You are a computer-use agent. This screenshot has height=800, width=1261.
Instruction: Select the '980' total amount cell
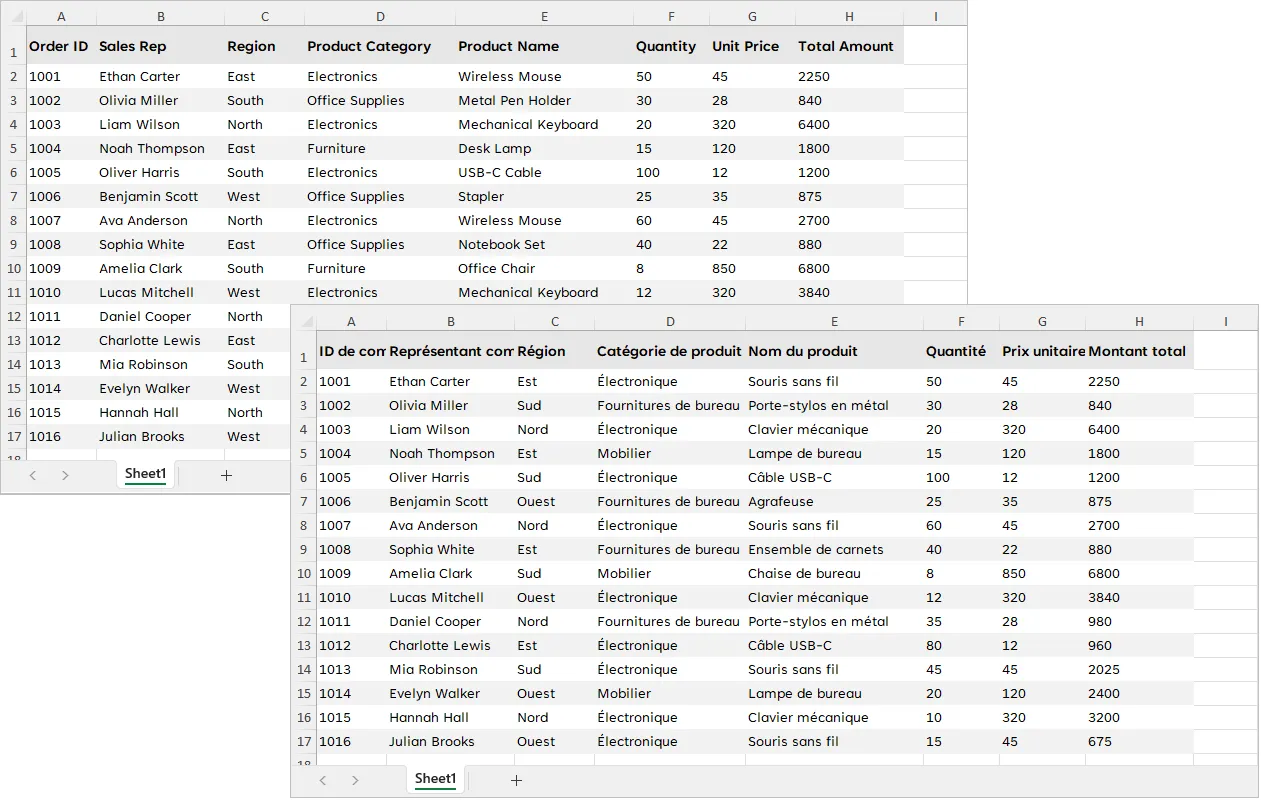pos(1139,621)
